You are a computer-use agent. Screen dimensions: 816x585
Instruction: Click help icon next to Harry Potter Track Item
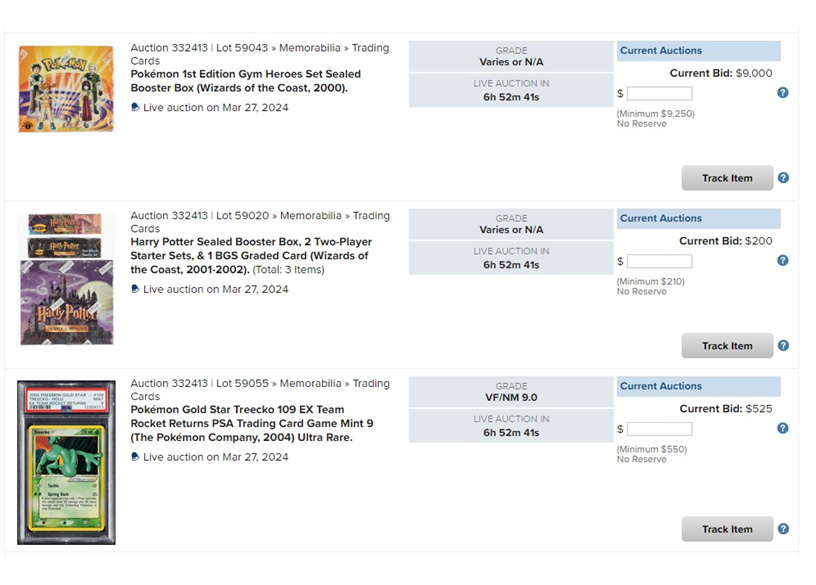[x=783, y=346]
